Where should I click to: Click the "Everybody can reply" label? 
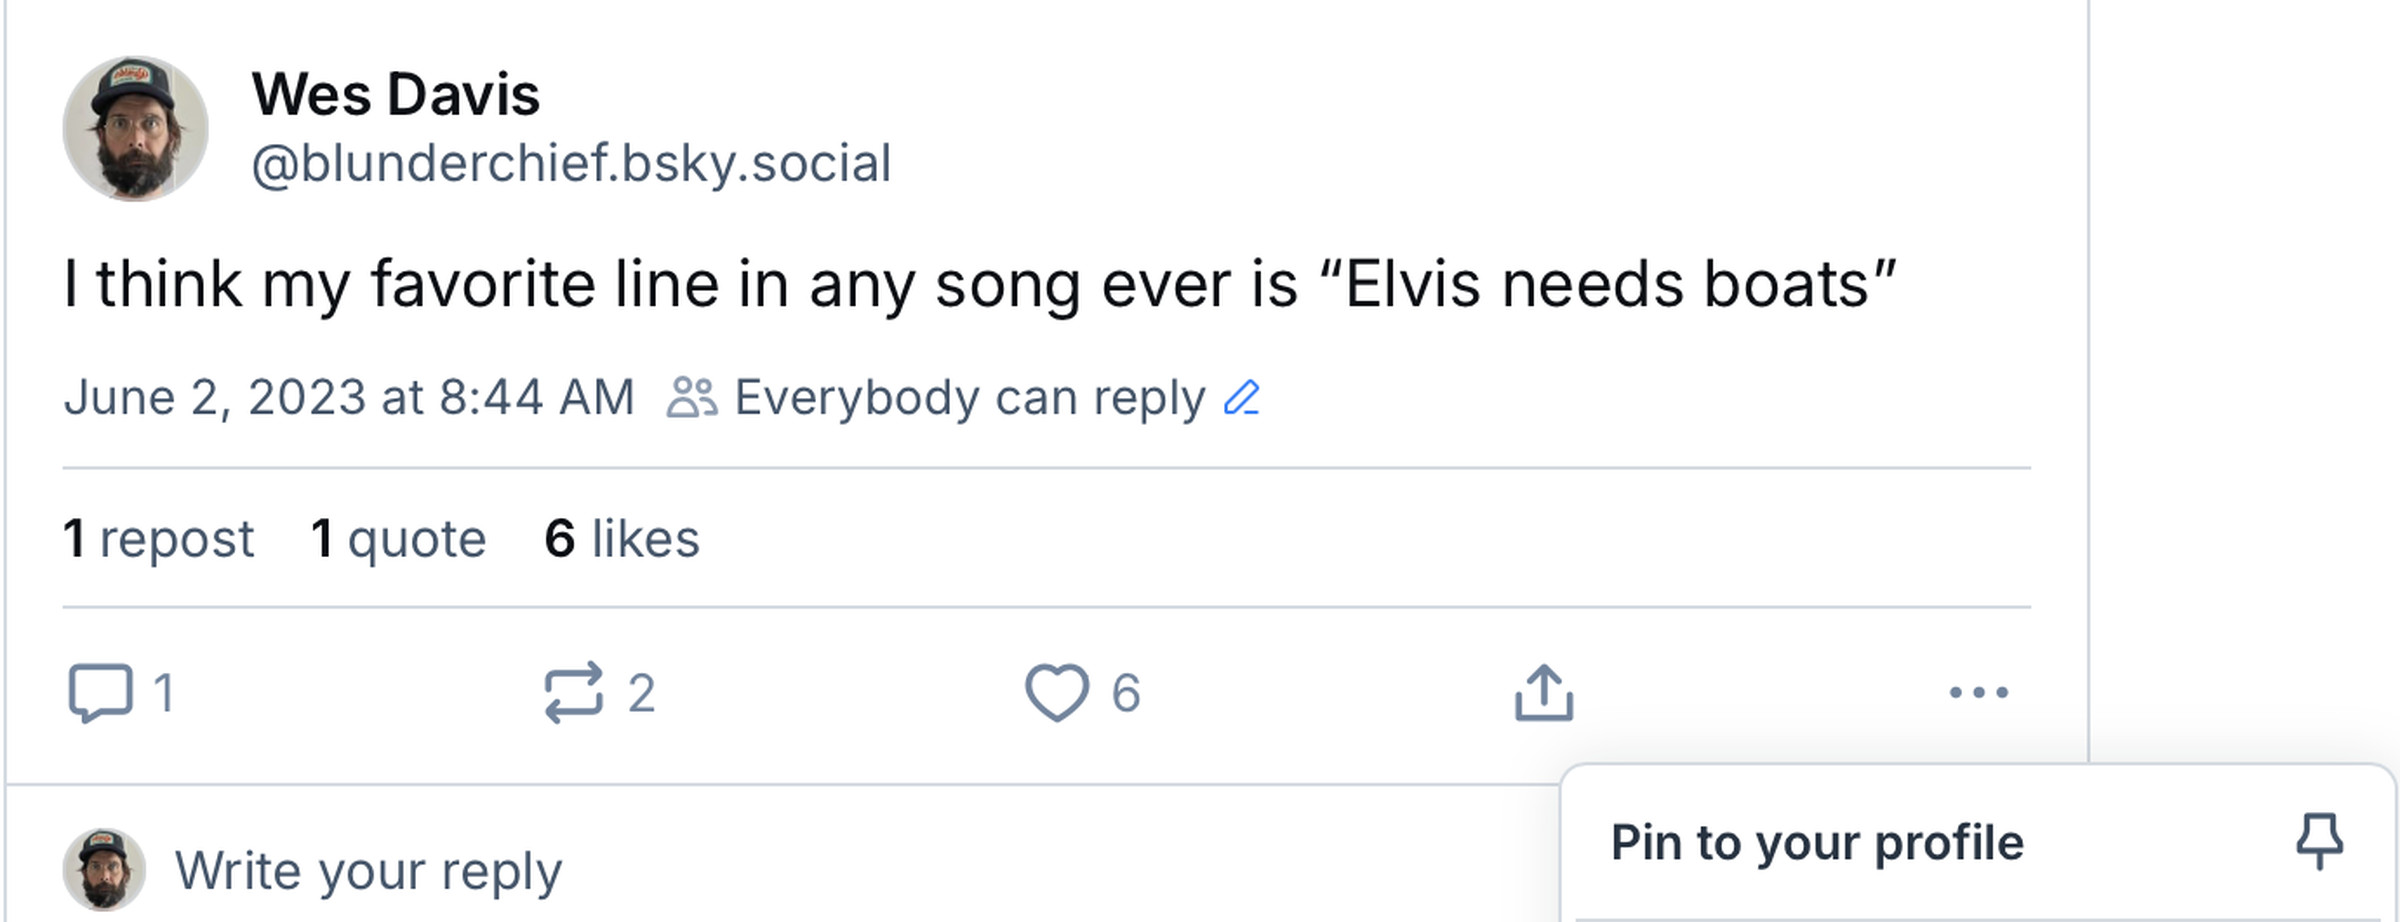tap(969, 398)
